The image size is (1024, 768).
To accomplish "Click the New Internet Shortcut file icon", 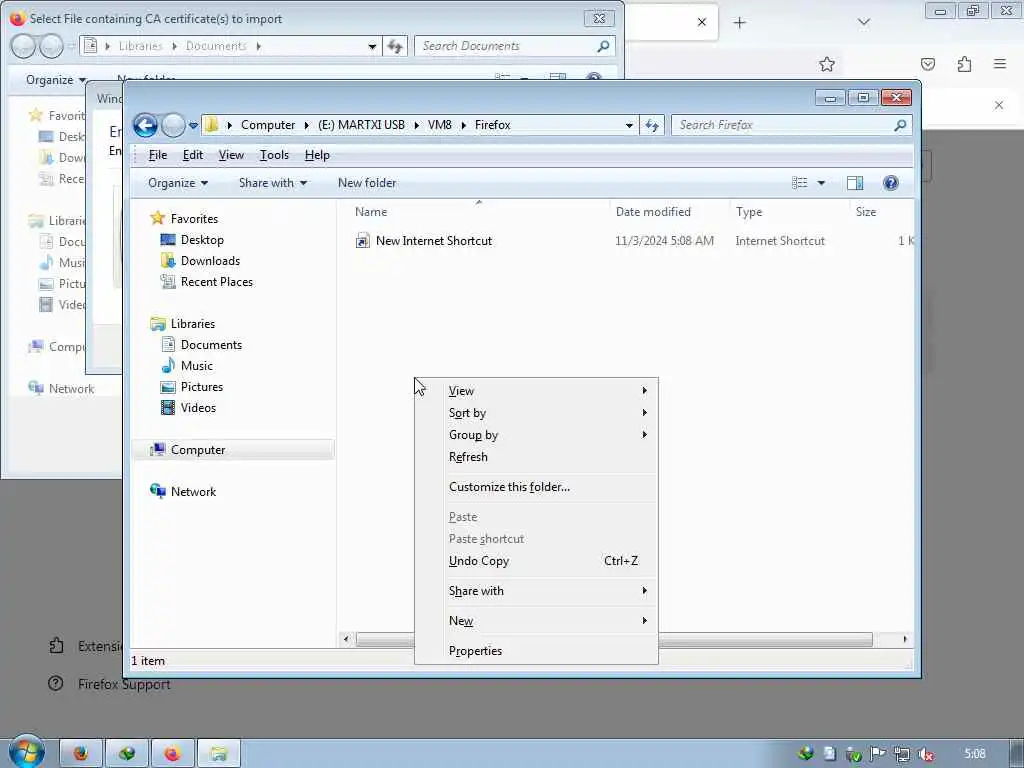I will point(362,241).
